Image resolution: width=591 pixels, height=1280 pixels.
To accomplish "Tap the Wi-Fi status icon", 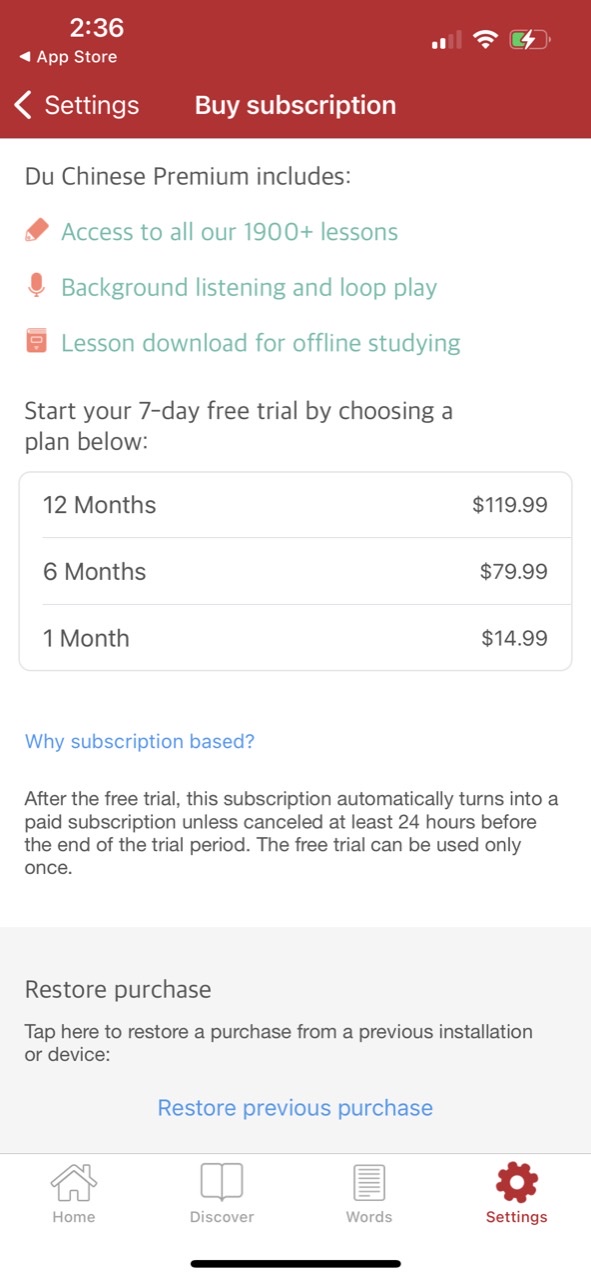I will pyautogui.click(x=486, y=40).
